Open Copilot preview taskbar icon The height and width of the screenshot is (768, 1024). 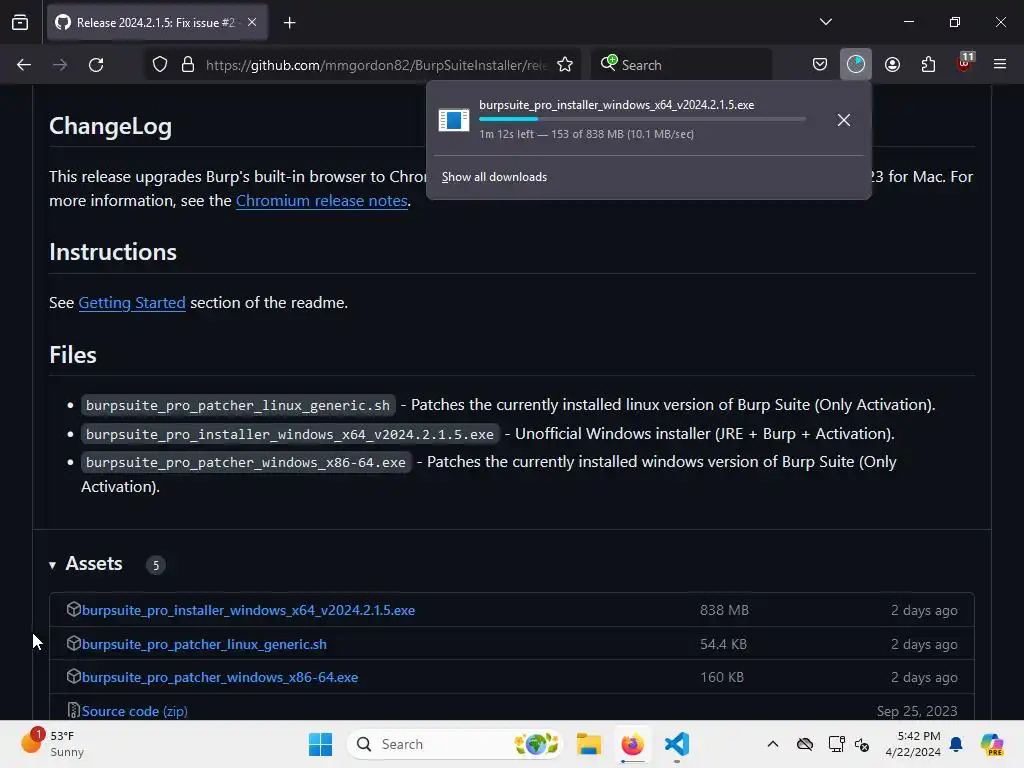click(992, 744)
